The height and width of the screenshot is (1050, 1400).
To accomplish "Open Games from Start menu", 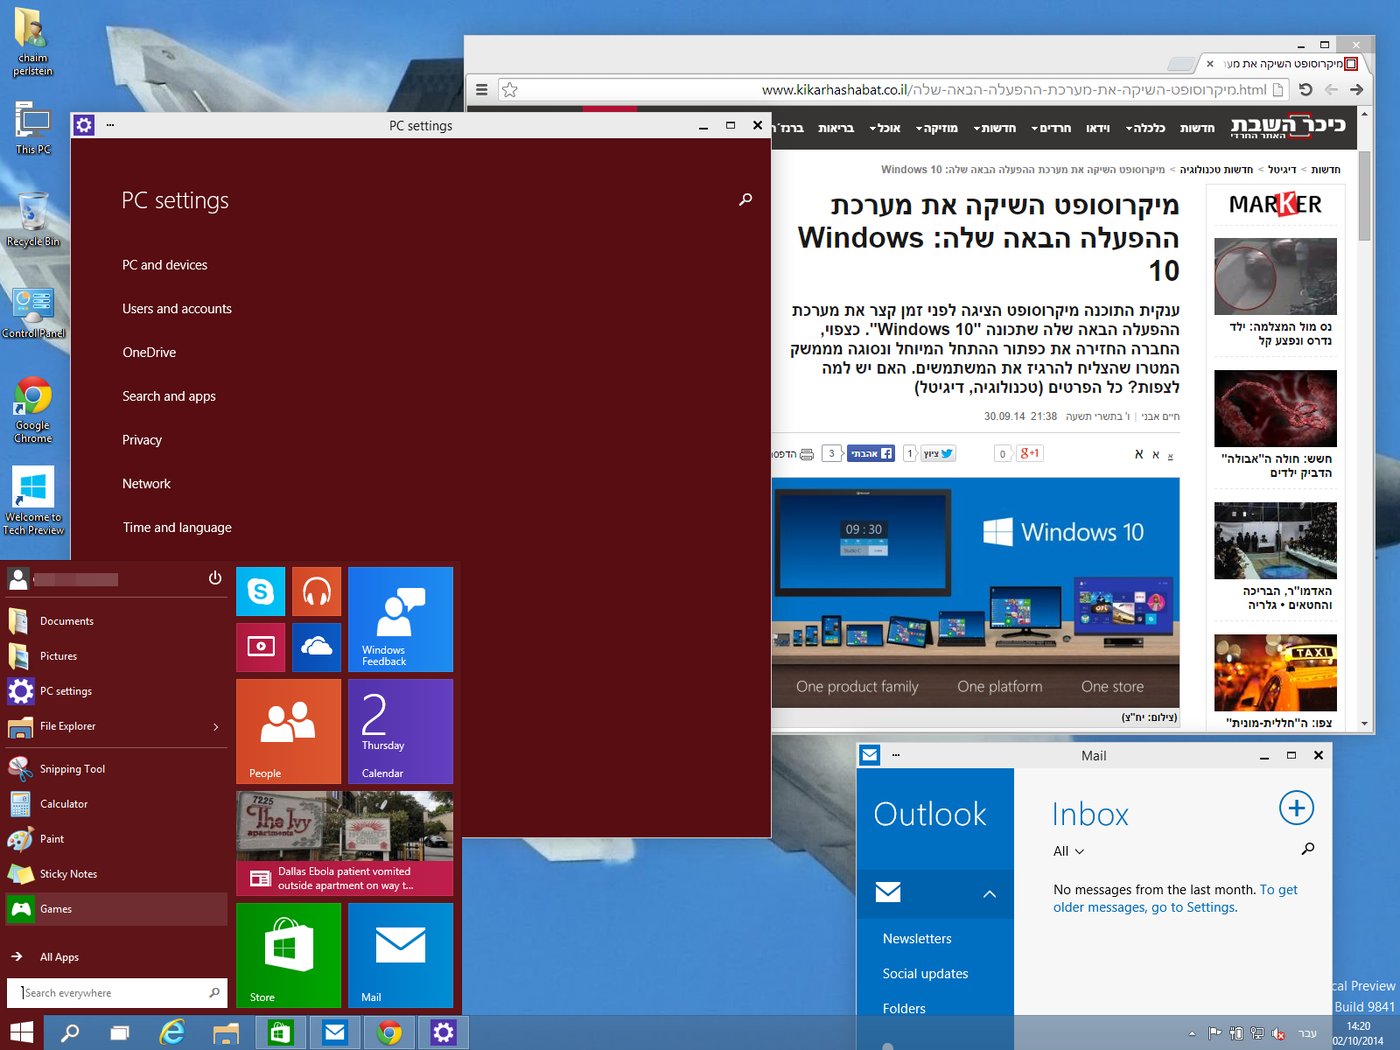I will point(116,909).
